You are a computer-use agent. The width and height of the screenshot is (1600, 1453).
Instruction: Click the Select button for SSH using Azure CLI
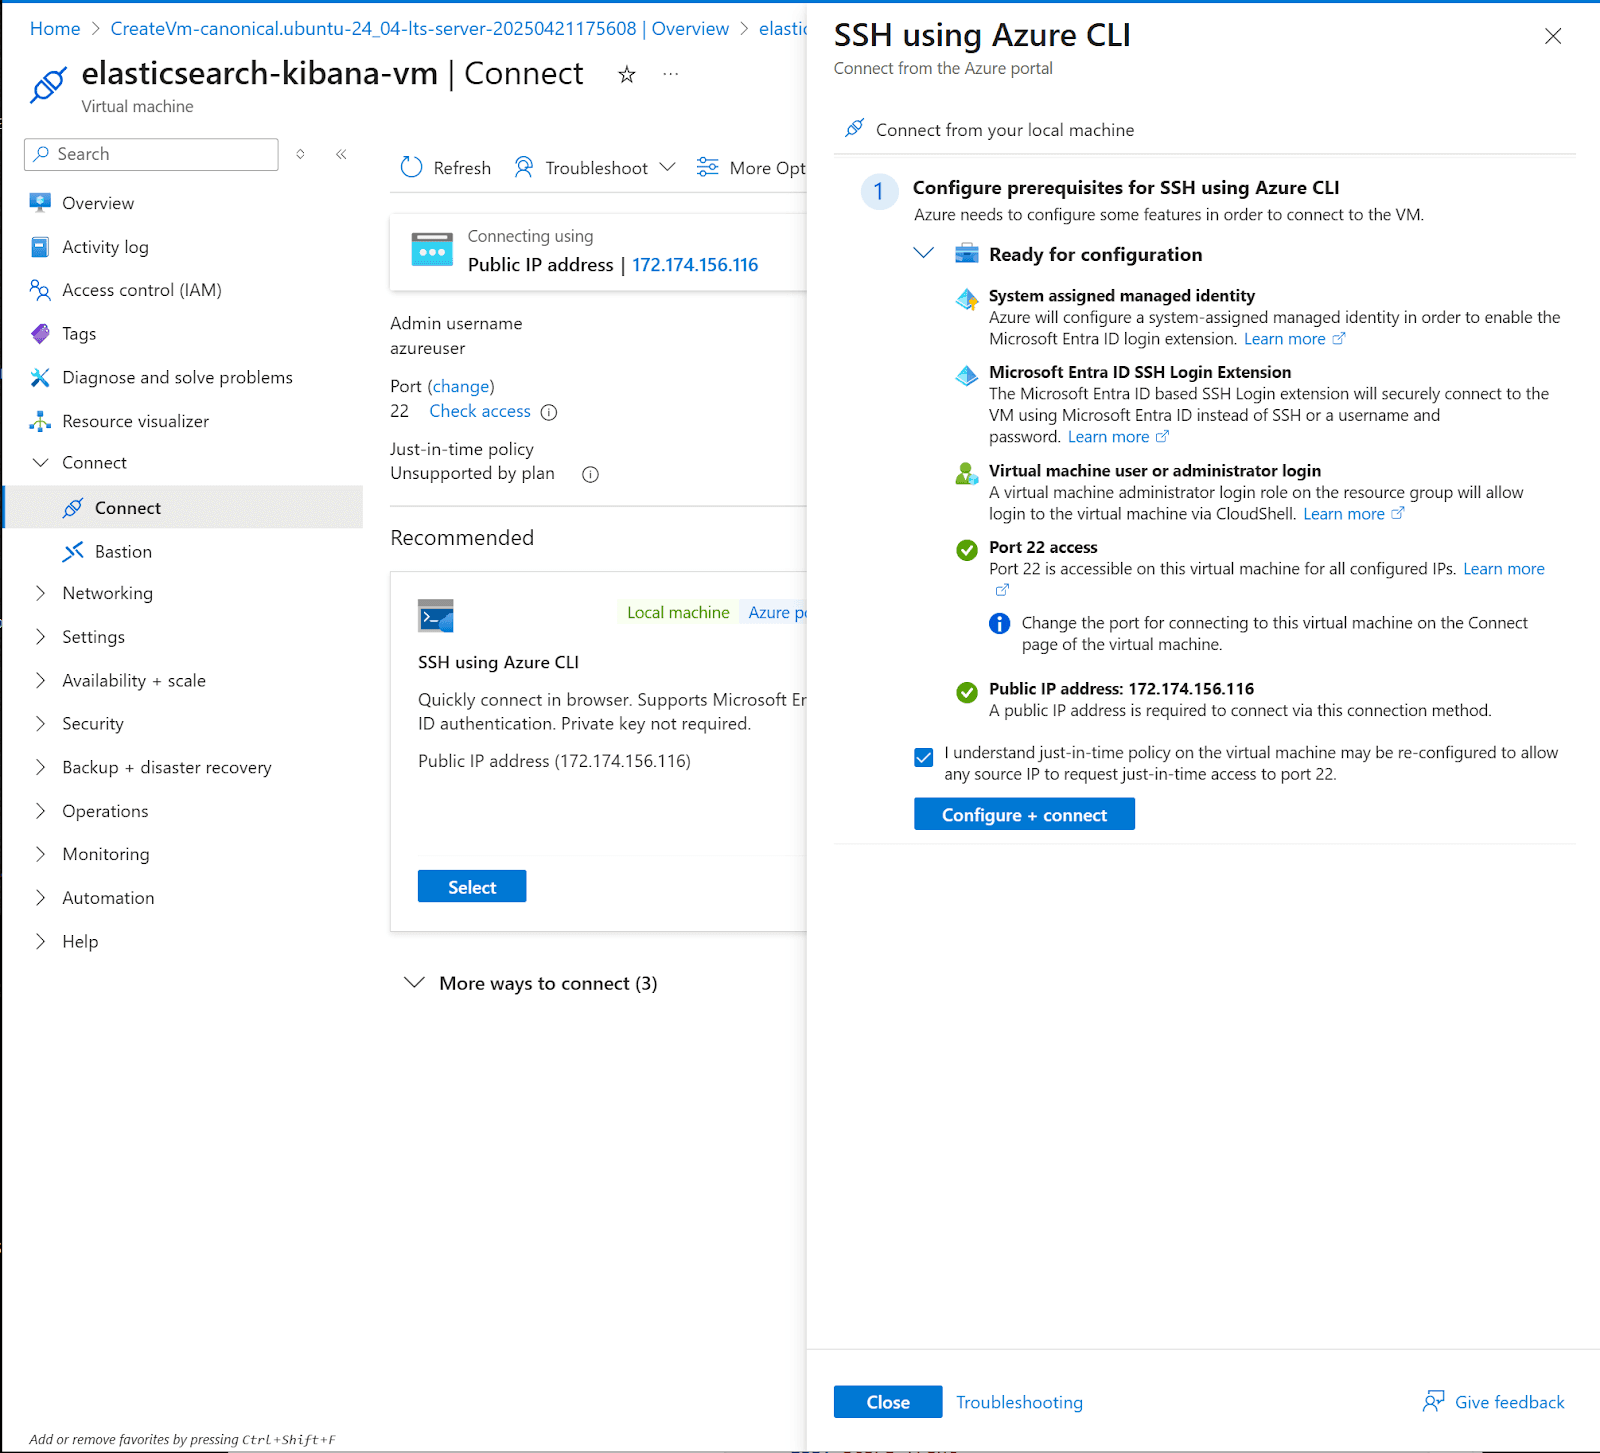[471, 886]
